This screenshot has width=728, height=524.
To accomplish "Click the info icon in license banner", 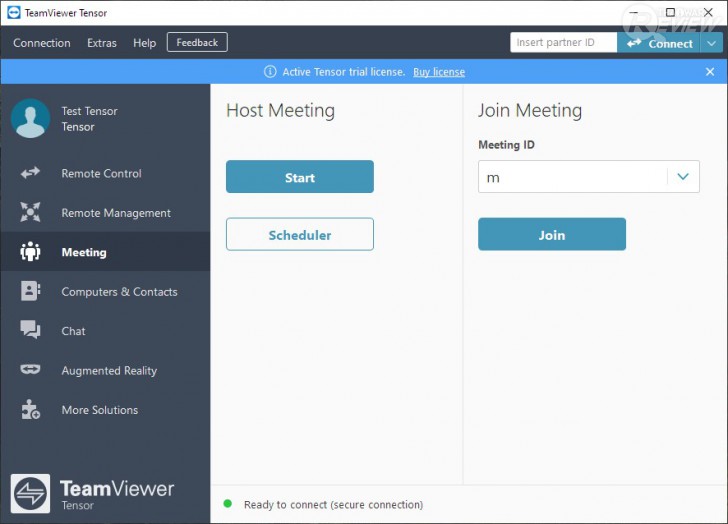I will tap(270, 71).
